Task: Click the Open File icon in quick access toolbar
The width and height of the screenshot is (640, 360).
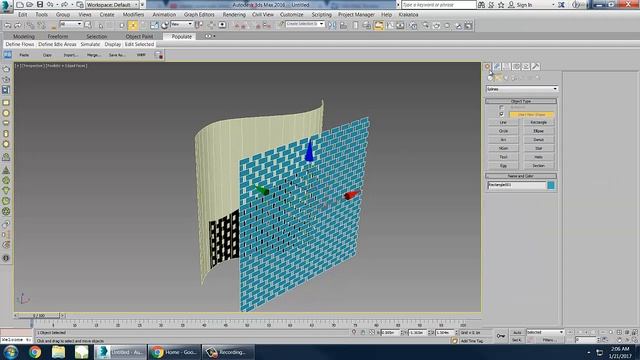Action: [x=30, y=4]
